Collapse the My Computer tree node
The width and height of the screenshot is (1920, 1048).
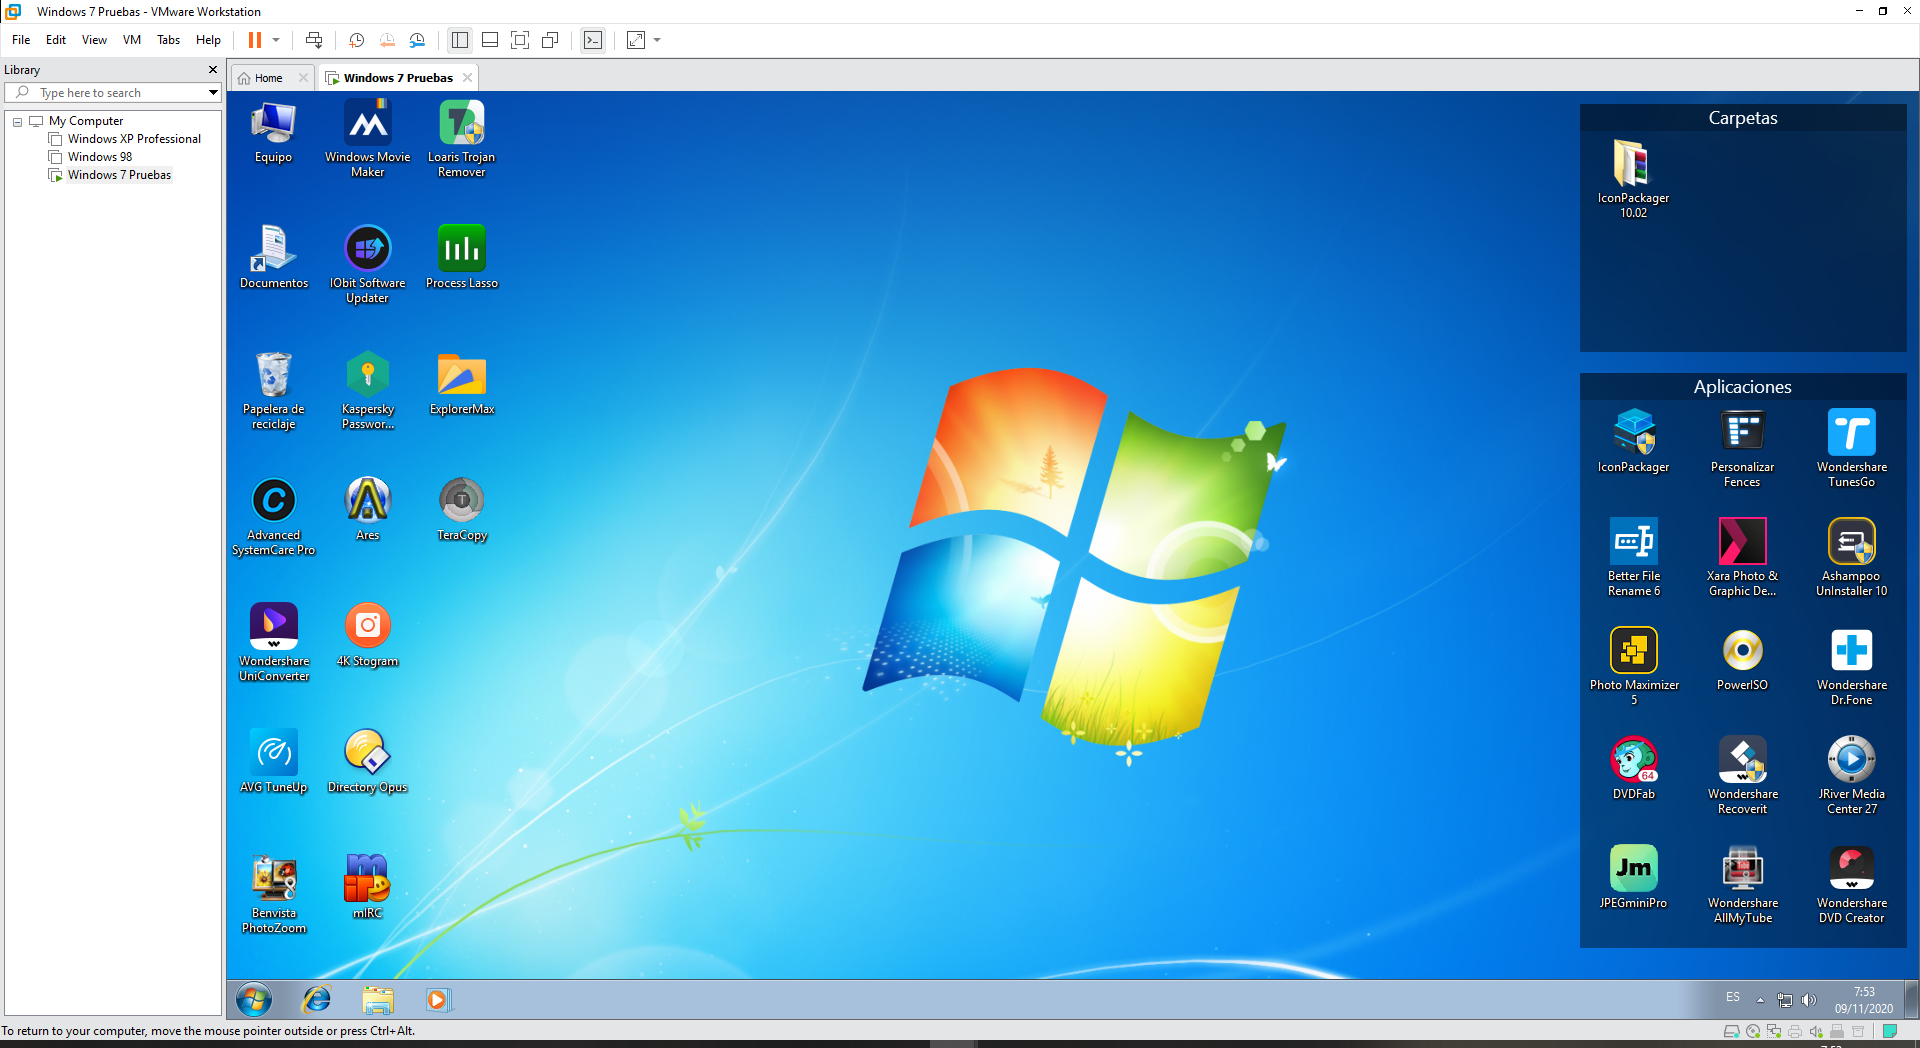click(x=17, y=122)
